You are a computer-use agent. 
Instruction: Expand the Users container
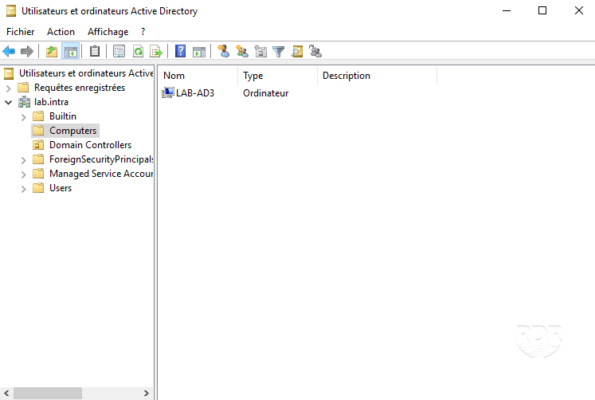tap(24, 189)
